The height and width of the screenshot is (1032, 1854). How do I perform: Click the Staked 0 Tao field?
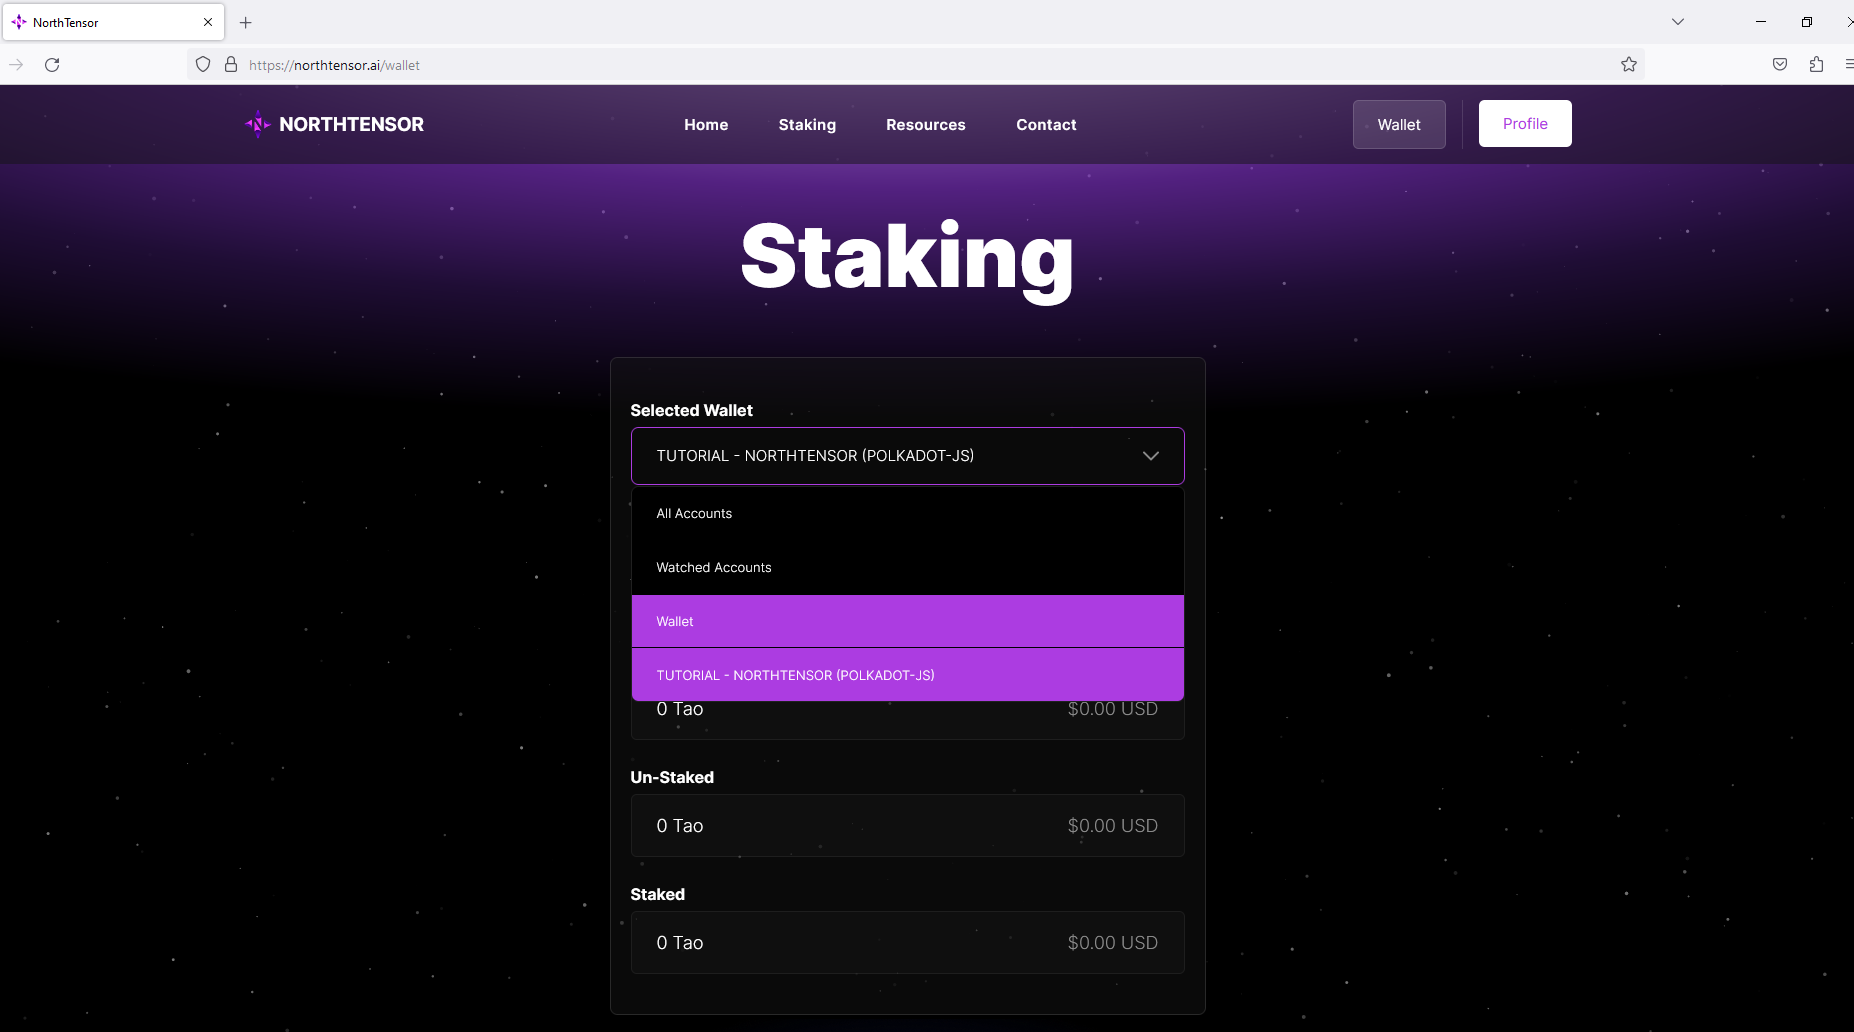[x=908, y=943]
